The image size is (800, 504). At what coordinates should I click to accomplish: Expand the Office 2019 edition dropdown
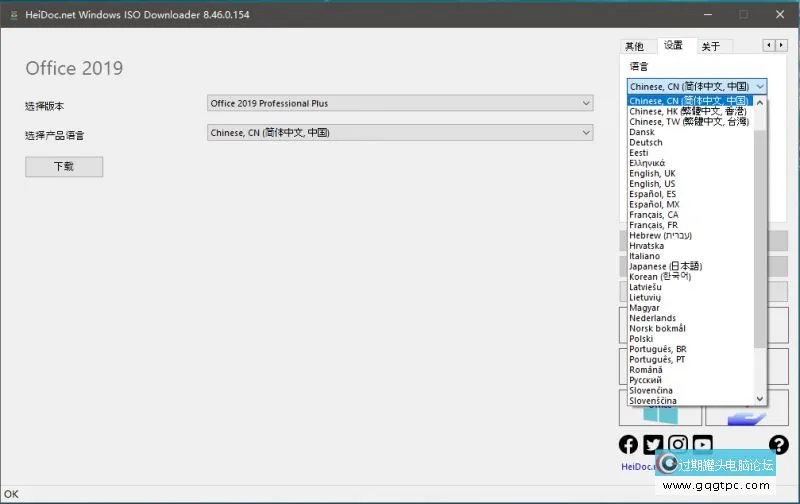pos(400,103)
